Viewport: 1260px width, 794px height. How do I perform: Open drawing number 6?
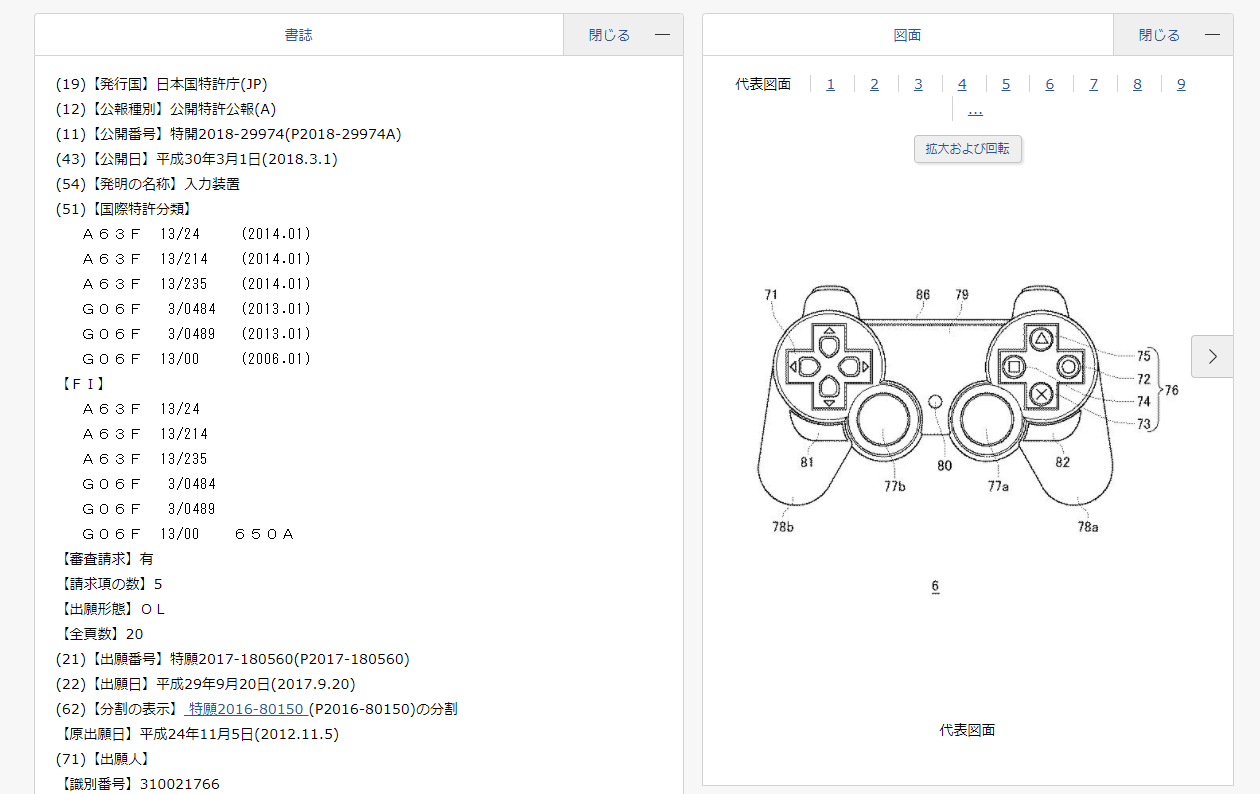1049,84
